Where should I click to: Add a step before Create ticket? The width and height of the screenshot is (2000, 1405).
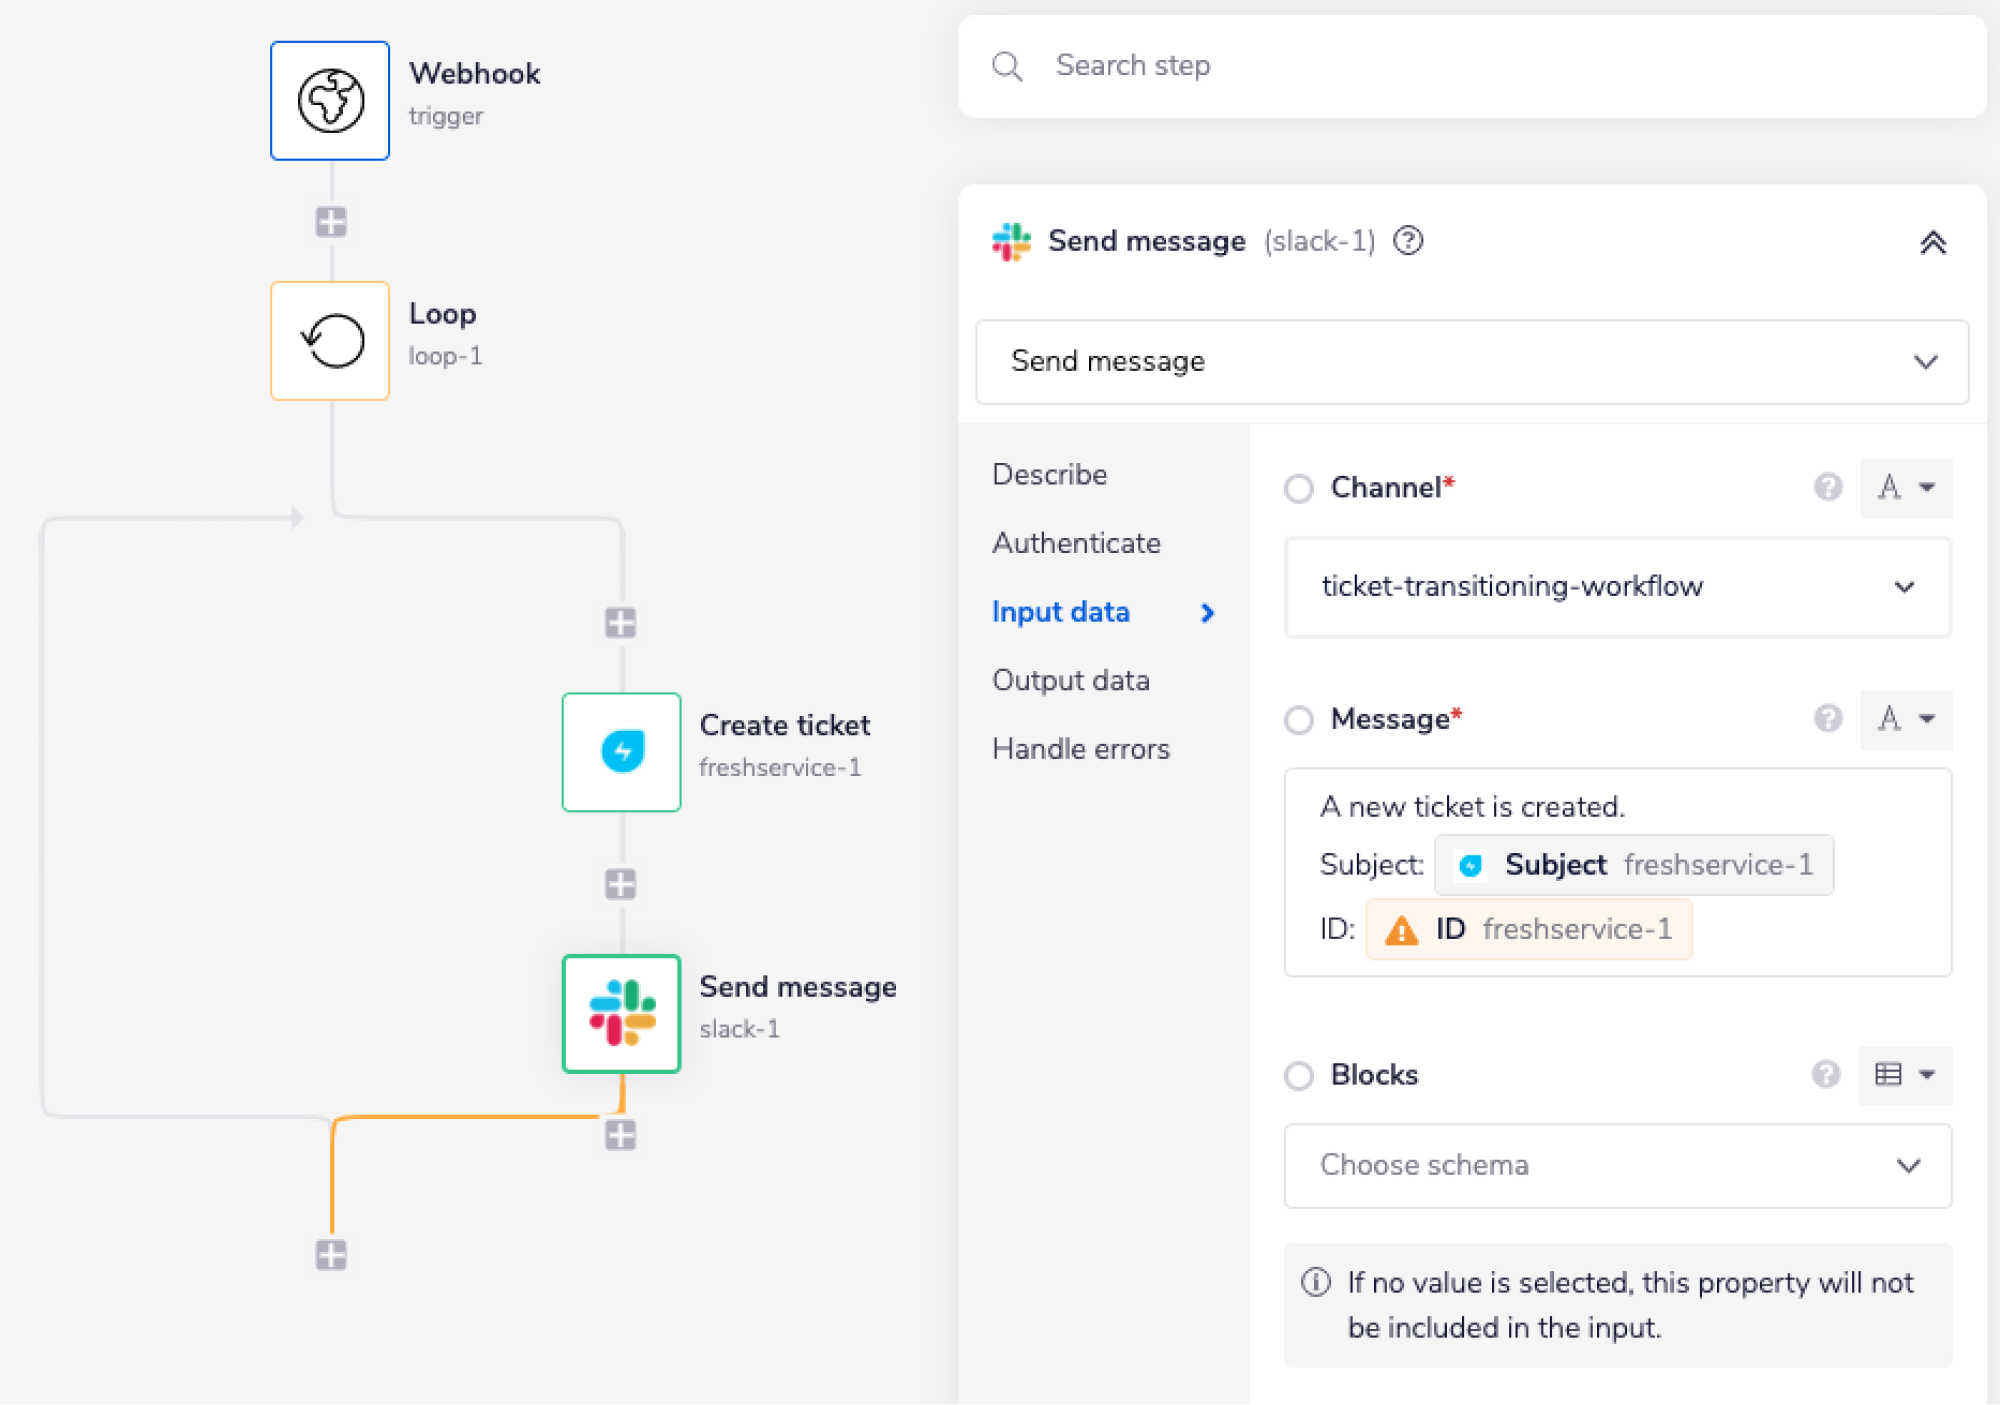point(621,623)
